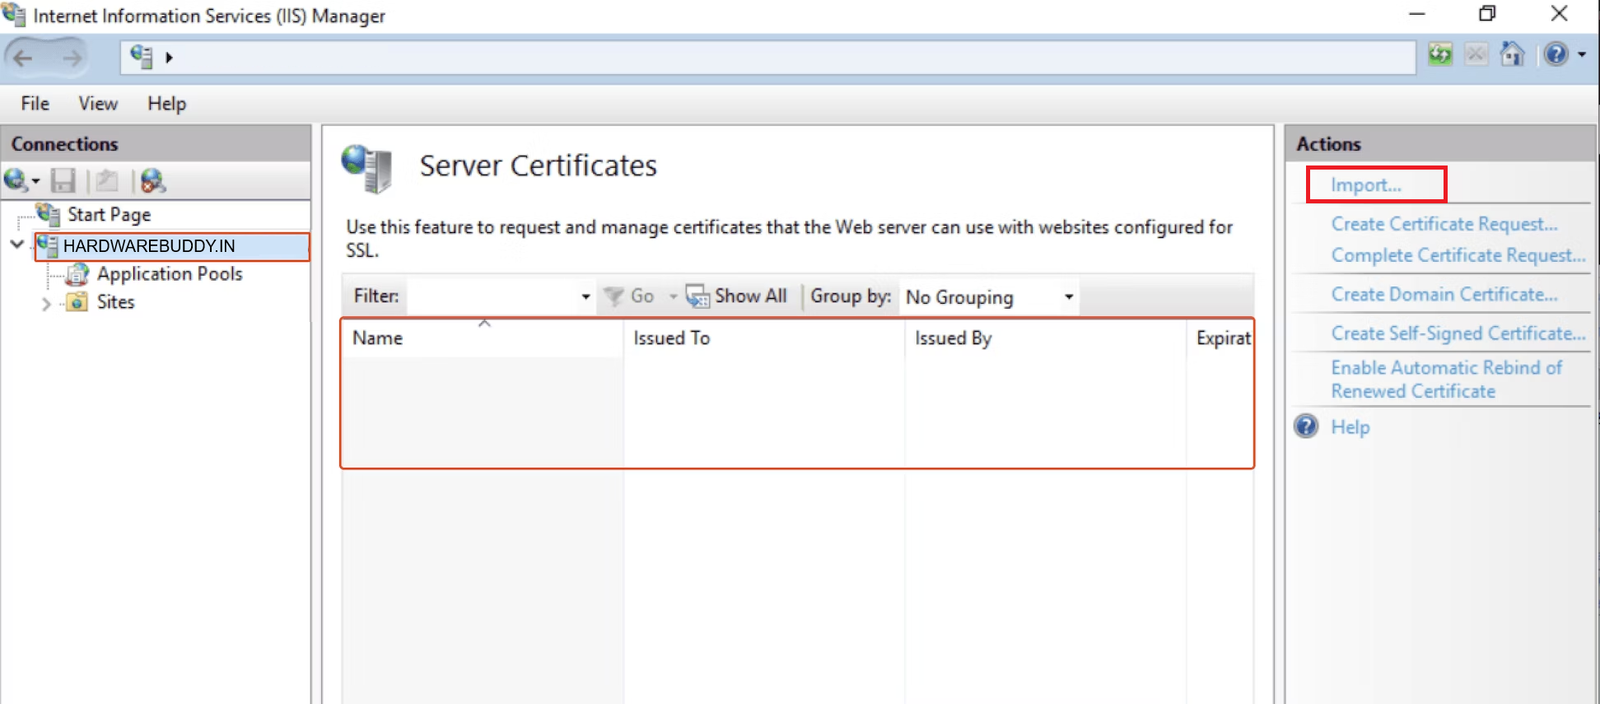Click the Sites folder icon

pyautogui.click(x=77, y=302)
